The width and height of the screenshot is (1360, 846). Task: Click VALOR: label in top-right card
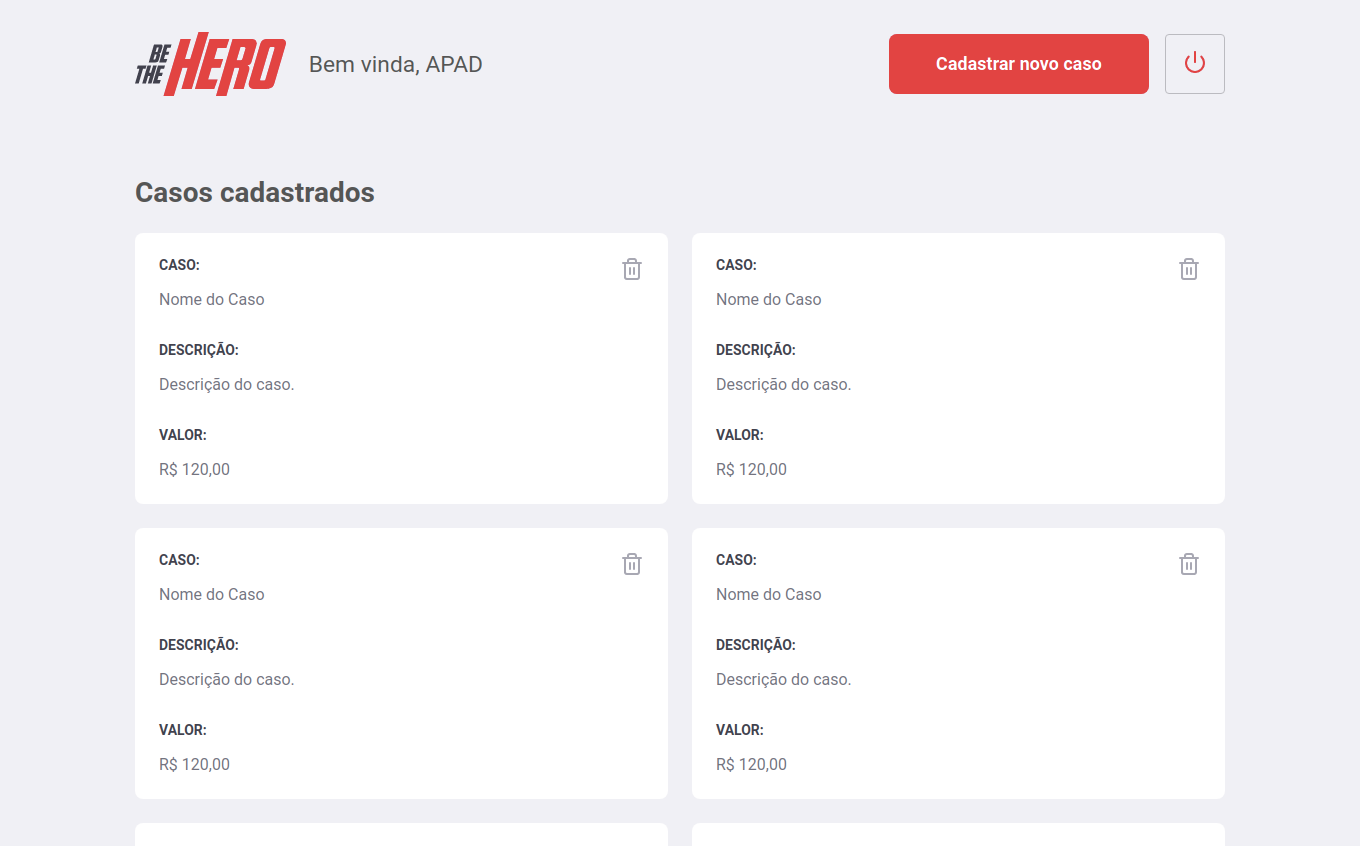740,435
